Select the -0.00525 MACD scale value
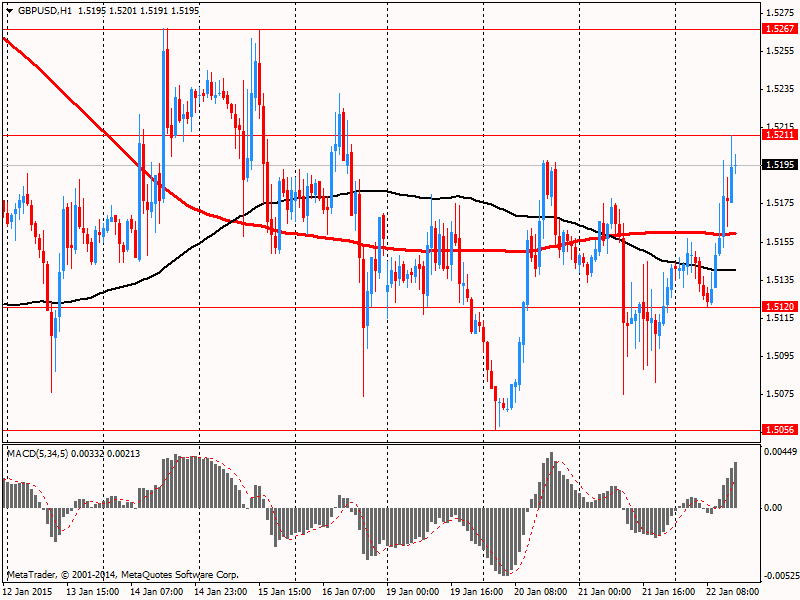800x600 pixels. tap(781, 576)
